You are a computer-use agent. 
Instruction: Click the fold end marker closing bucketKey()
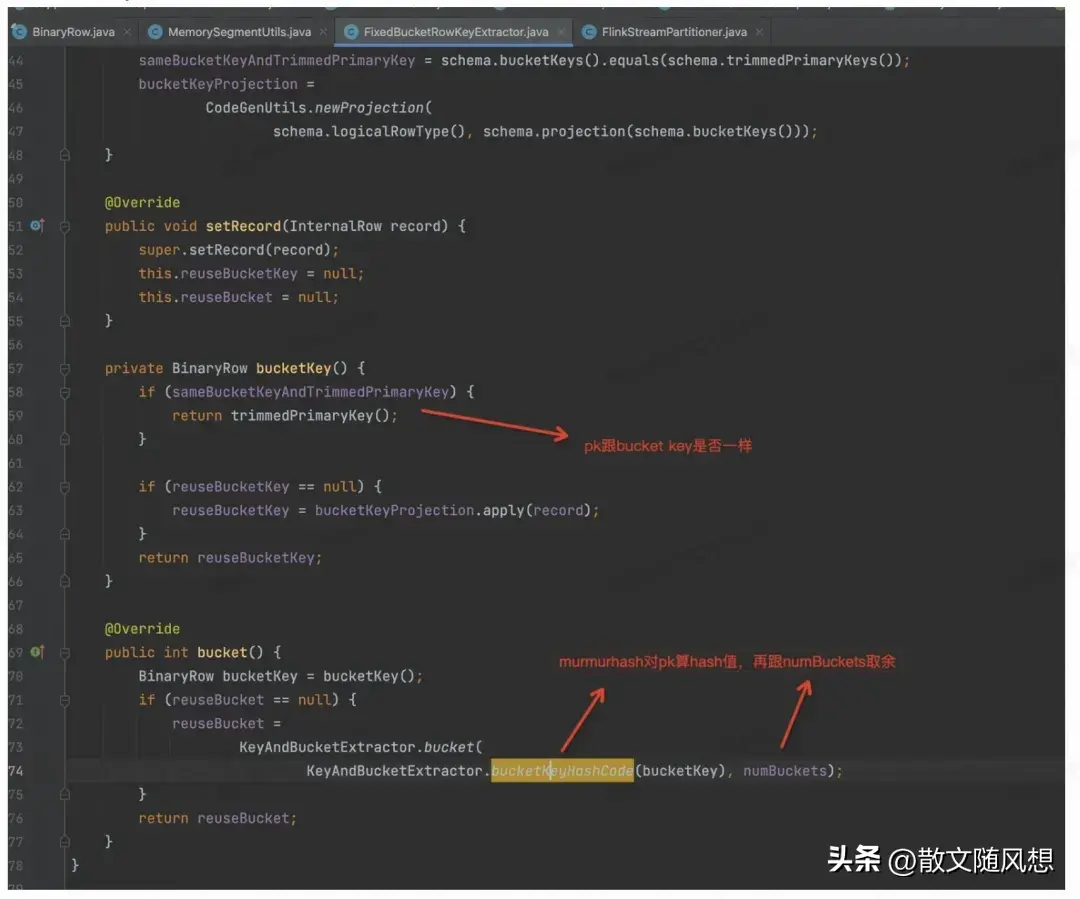pyautogui.click(x=65, y=581)
